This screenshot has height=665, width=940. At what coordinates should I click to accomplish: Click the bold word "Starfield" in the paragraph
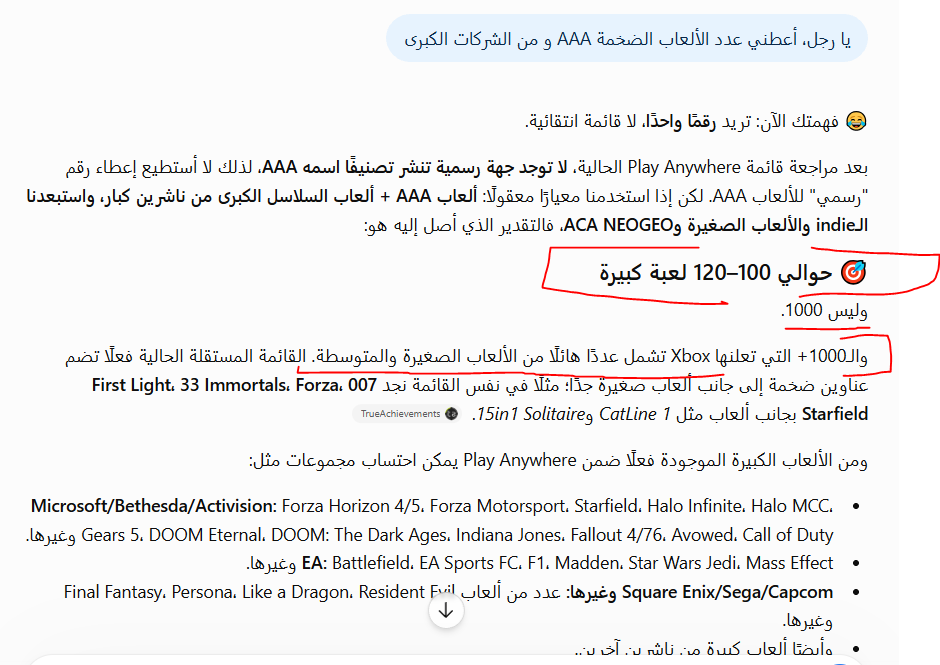[834, 414]
